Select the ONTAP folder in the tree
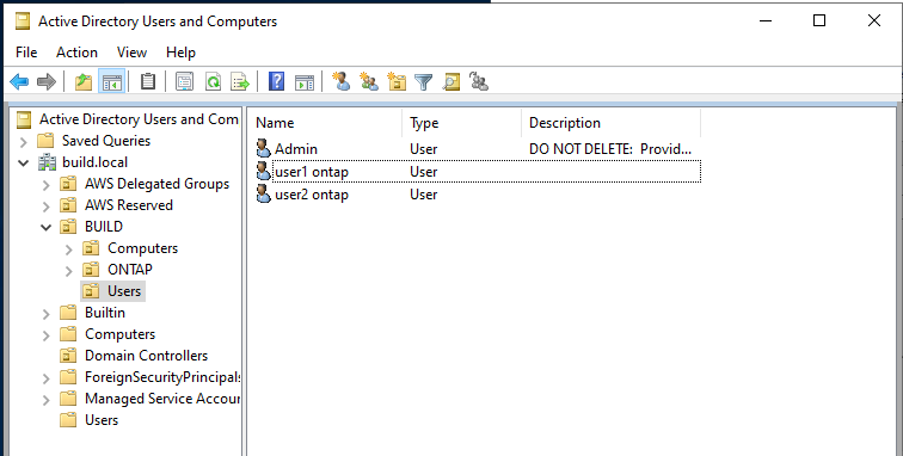The width and height of the screenshot is (904, 456). pos(130,269)
